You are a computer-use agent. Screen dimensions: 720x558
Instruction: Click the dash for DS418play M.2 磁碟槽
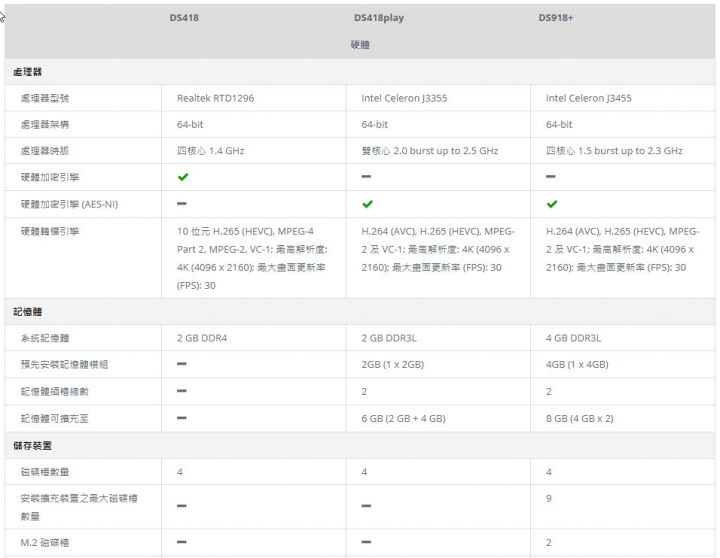366,542
